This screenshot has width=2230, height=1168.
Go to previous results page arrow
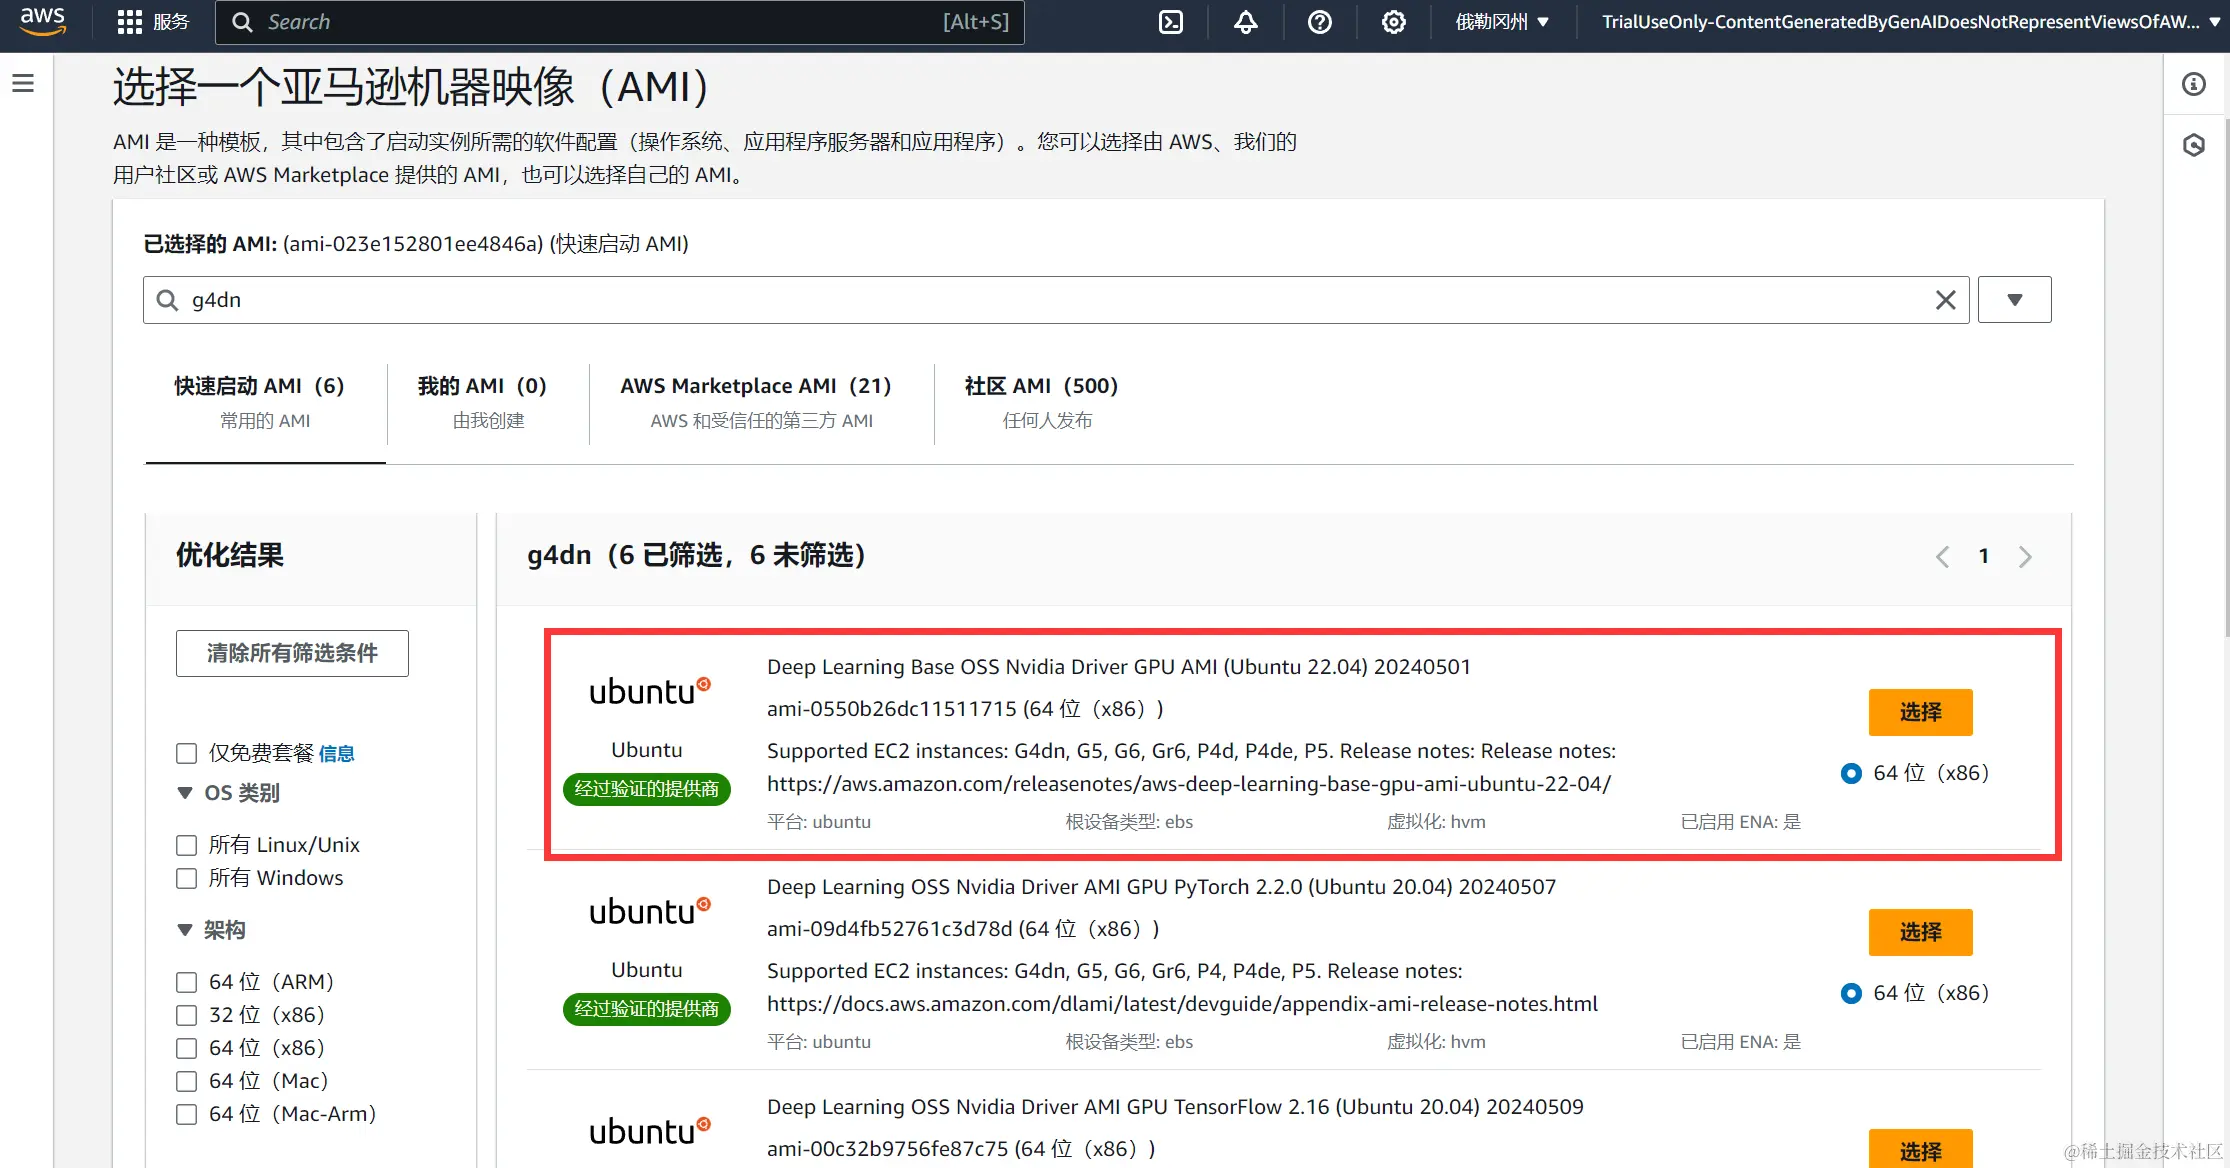point(1942,557)
